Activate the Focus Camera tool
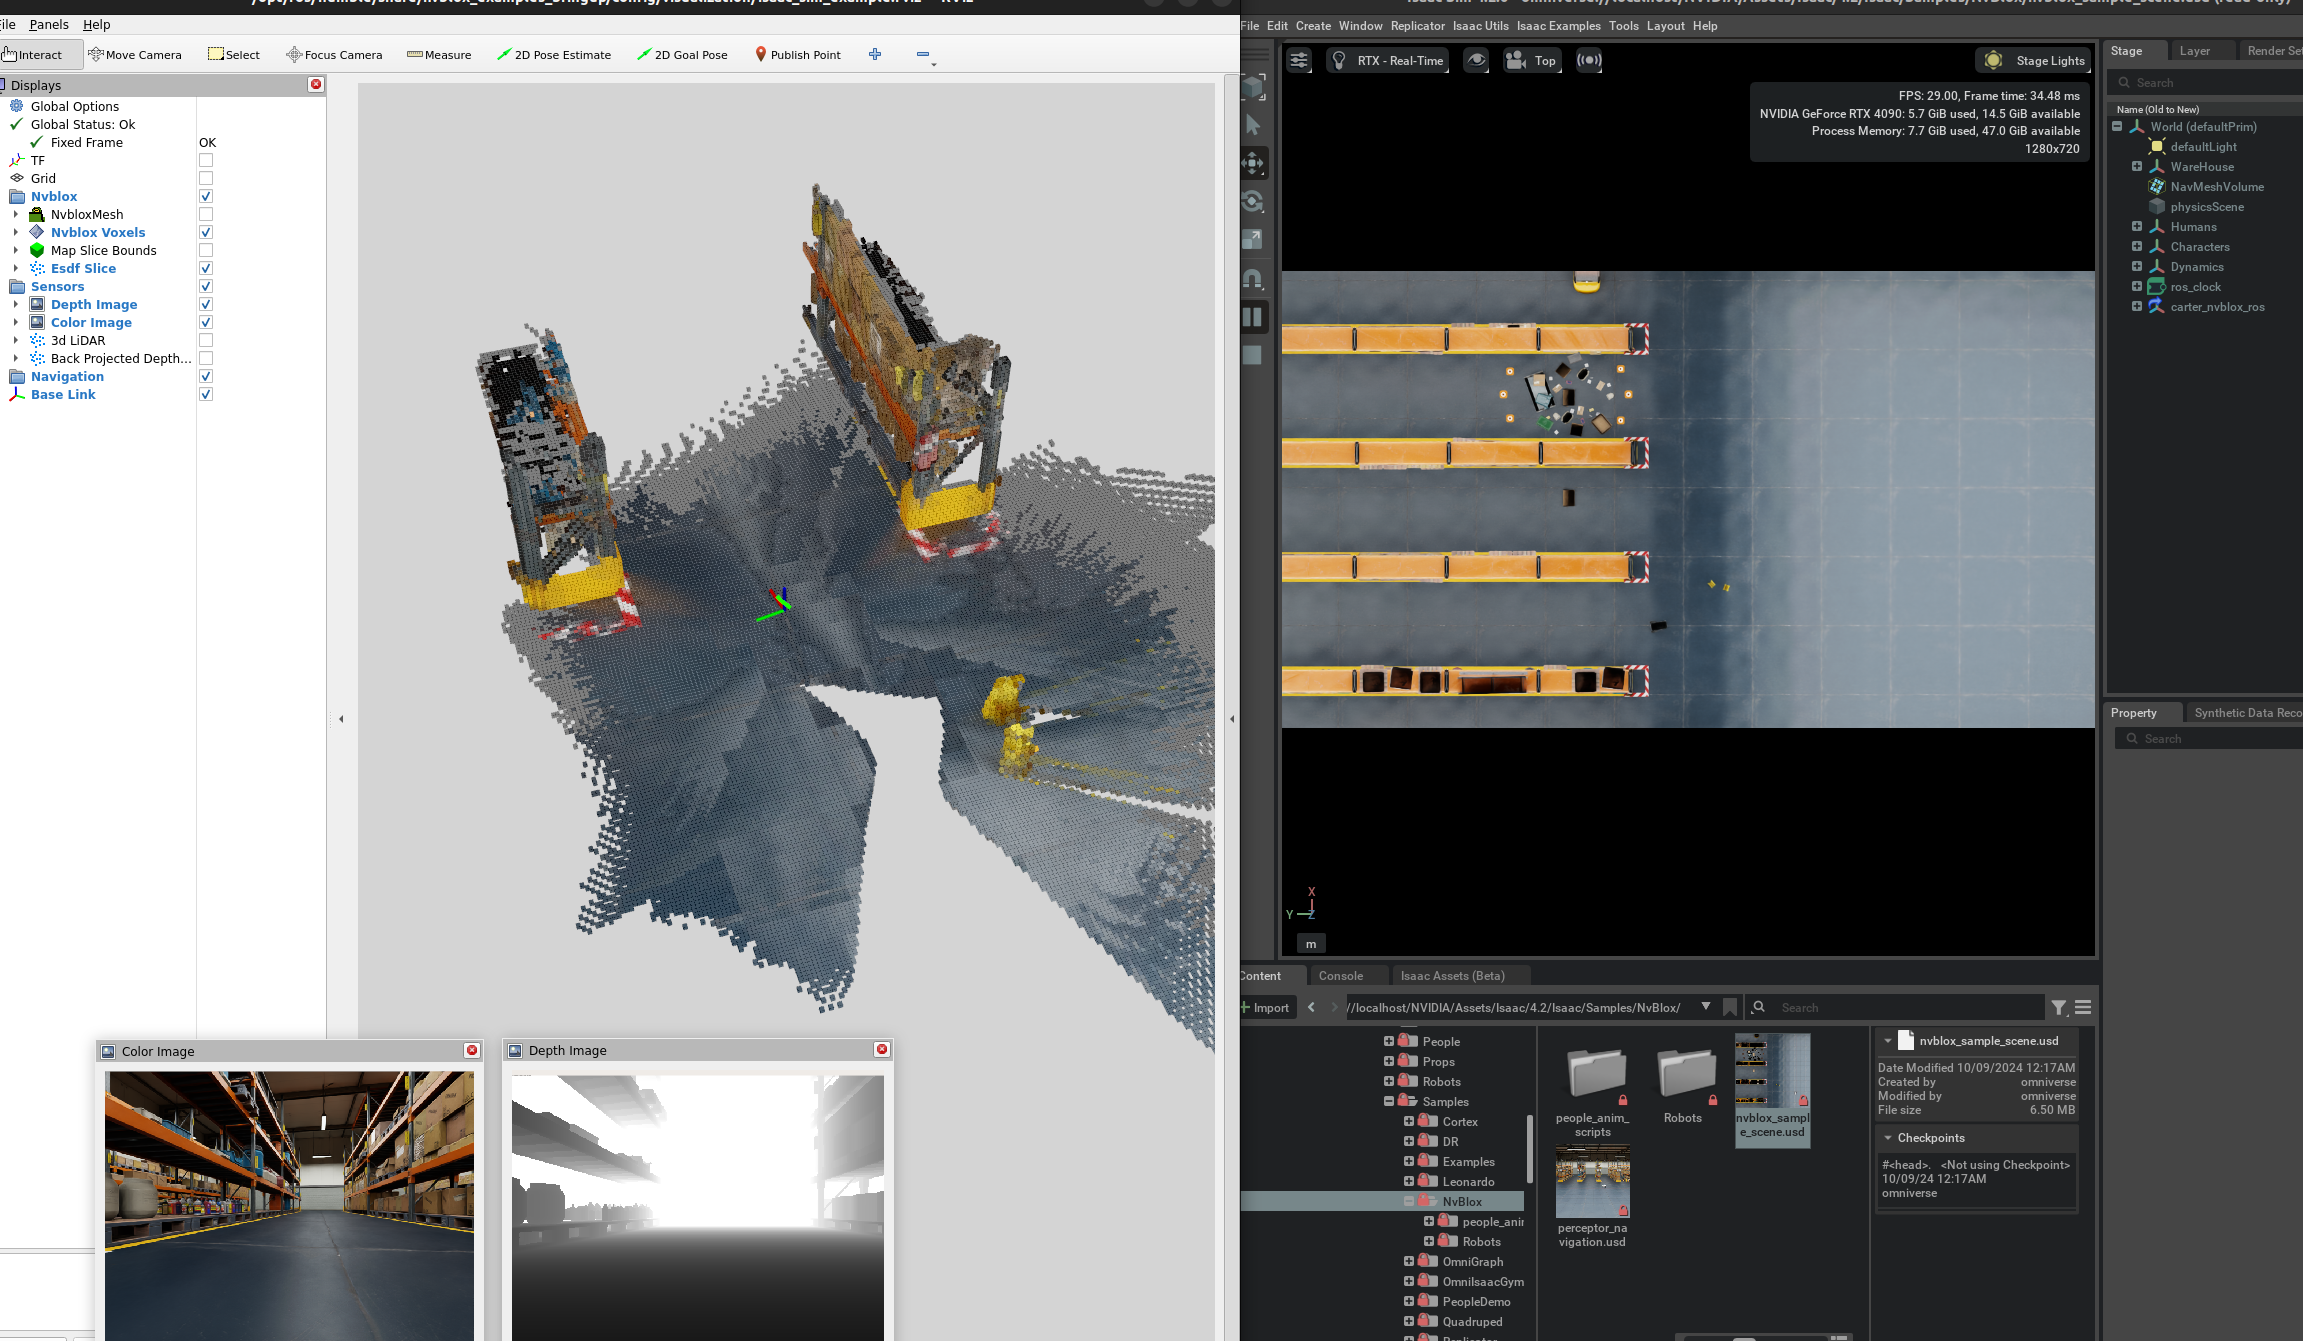This screenshot has height=1341, width=2303. 334,55
